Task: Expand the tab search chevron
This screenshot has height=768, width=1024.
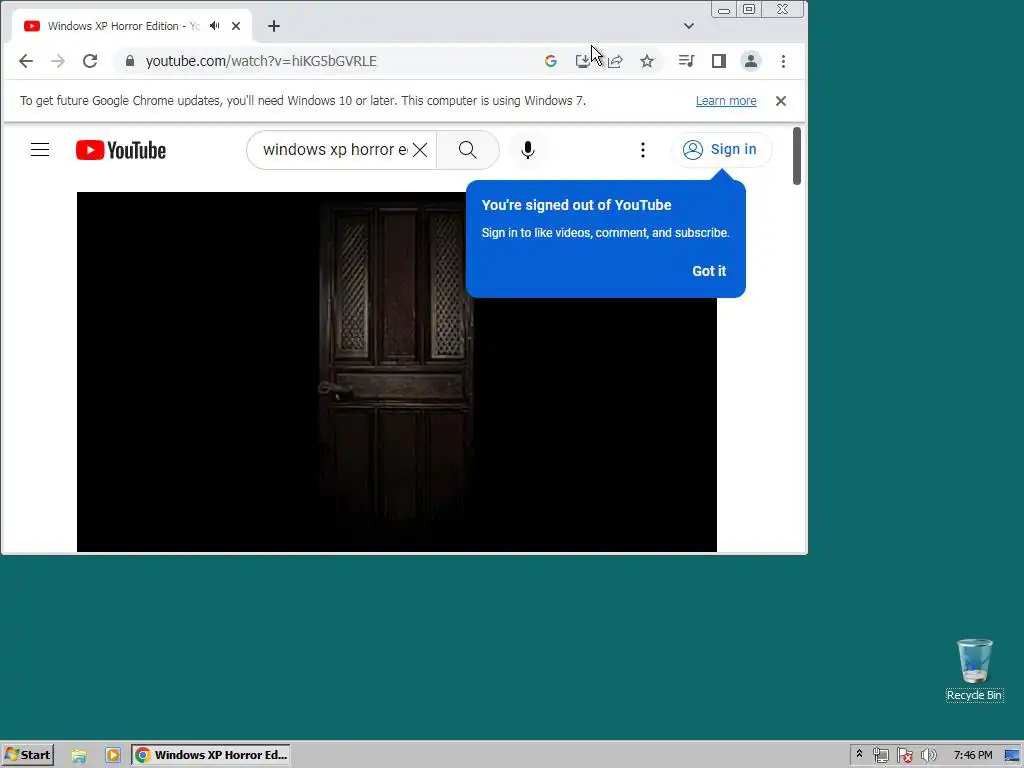Action: click(x=688, y=26)
